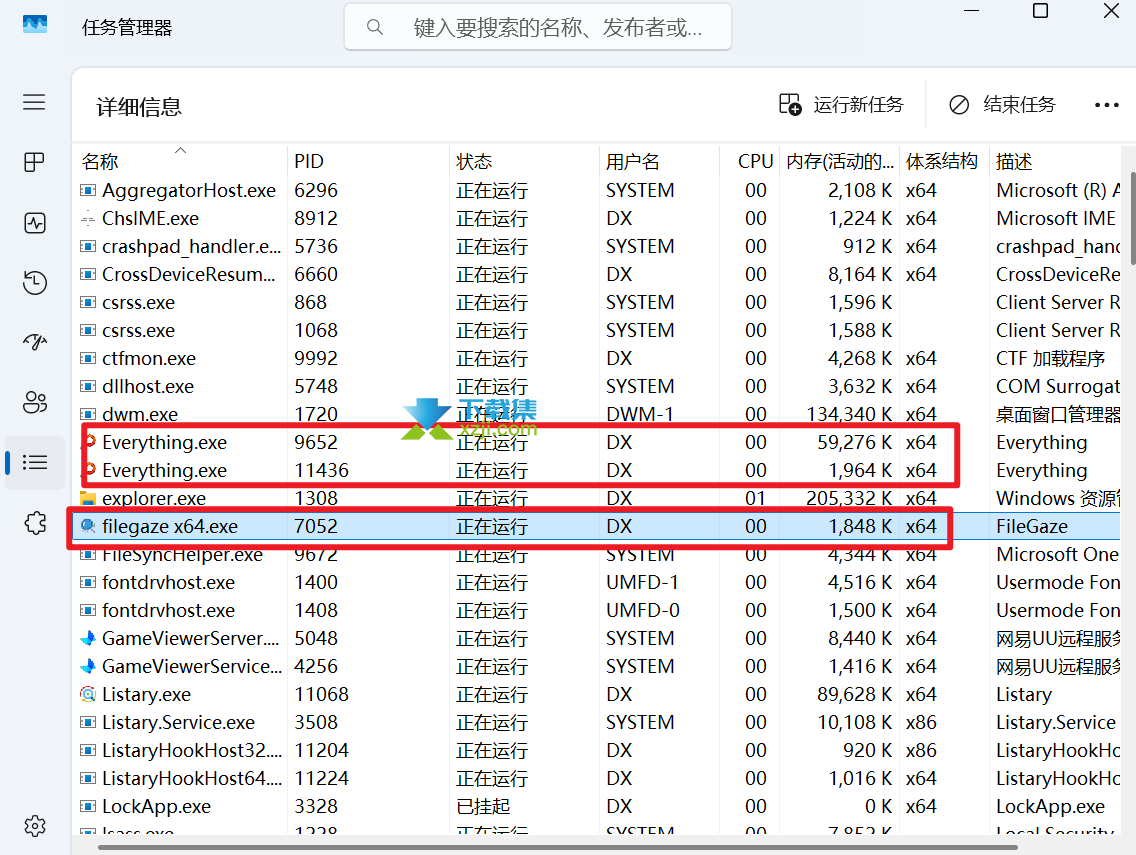
Task: Click the GameViewerService process icon
Action: coord(88,666)
